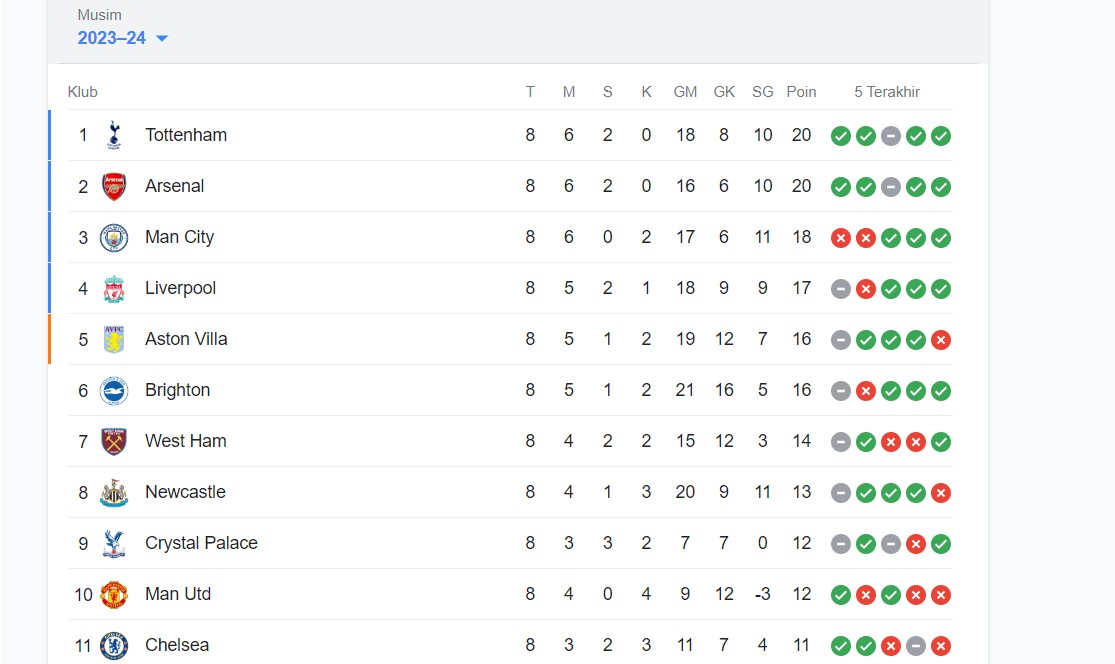
Task: Click Man City's first loss indicator
Action: (x=841, y=238)
